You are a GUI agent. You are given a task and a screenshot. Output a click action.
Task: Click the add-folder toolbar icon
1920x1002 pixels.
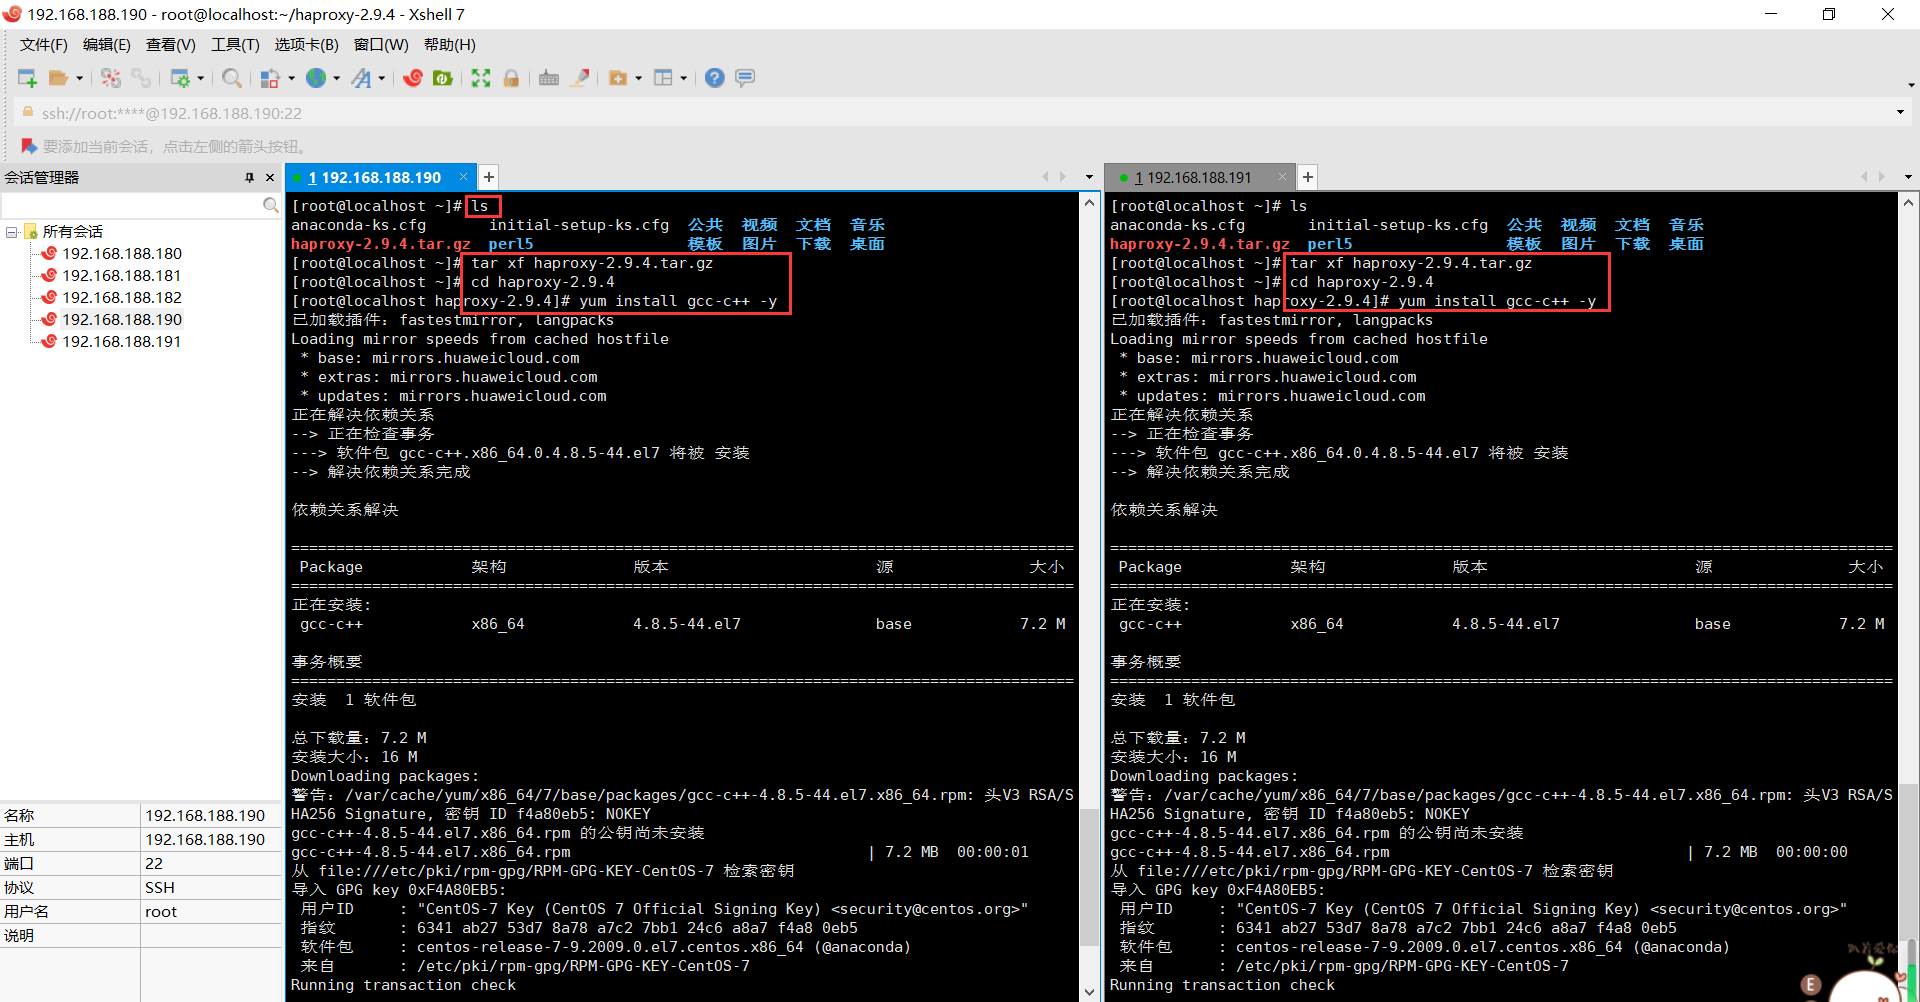[618, 78]
